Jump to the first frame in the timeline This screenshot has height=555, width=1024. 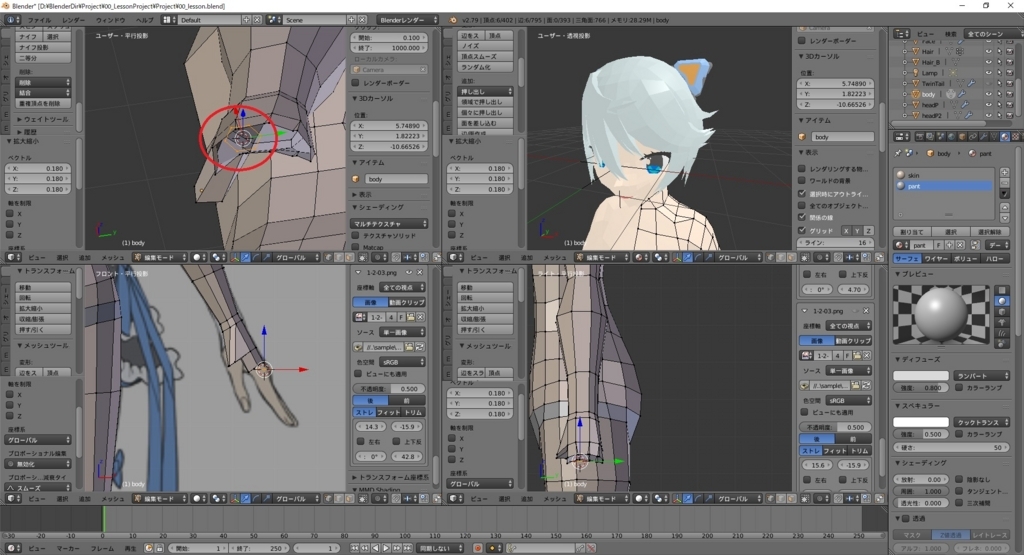[x=354, y=548]
